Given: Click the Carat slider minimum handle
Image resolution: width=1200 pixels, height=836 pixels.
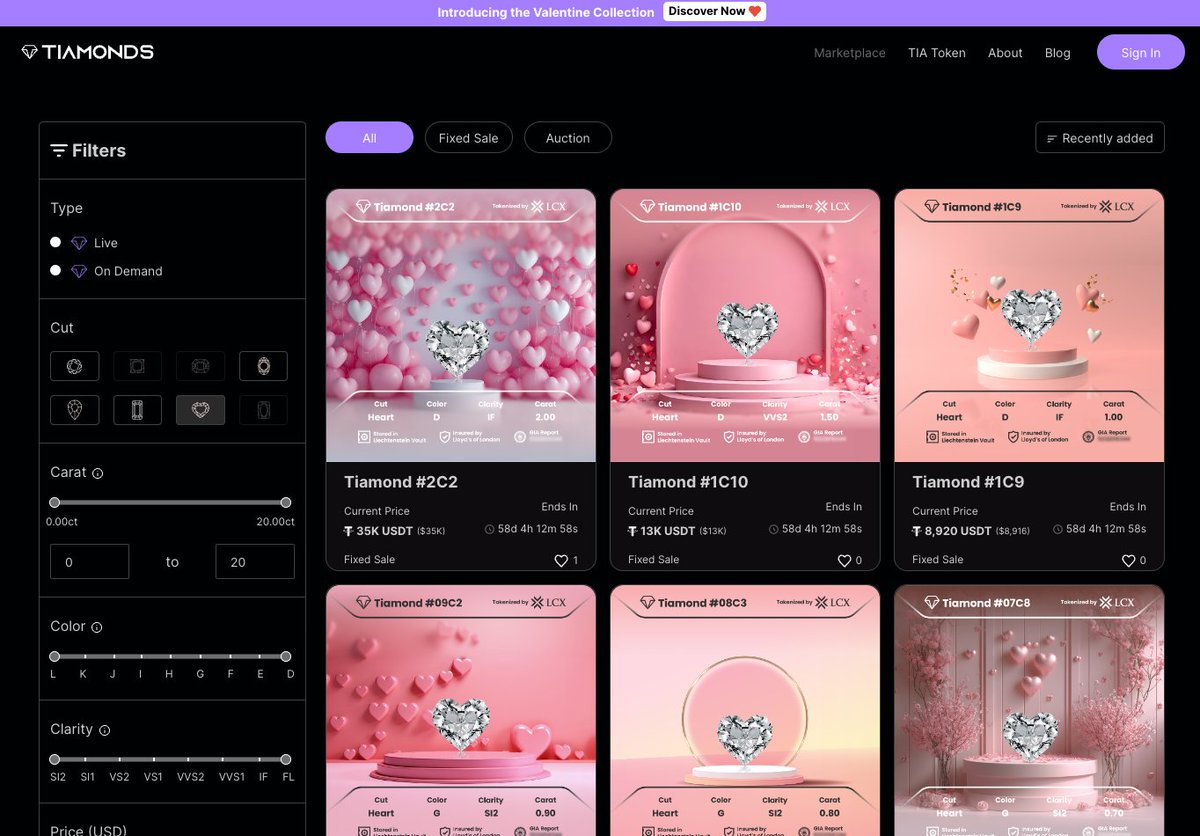Looking at the screenshot, I should [x=55, y=503].
